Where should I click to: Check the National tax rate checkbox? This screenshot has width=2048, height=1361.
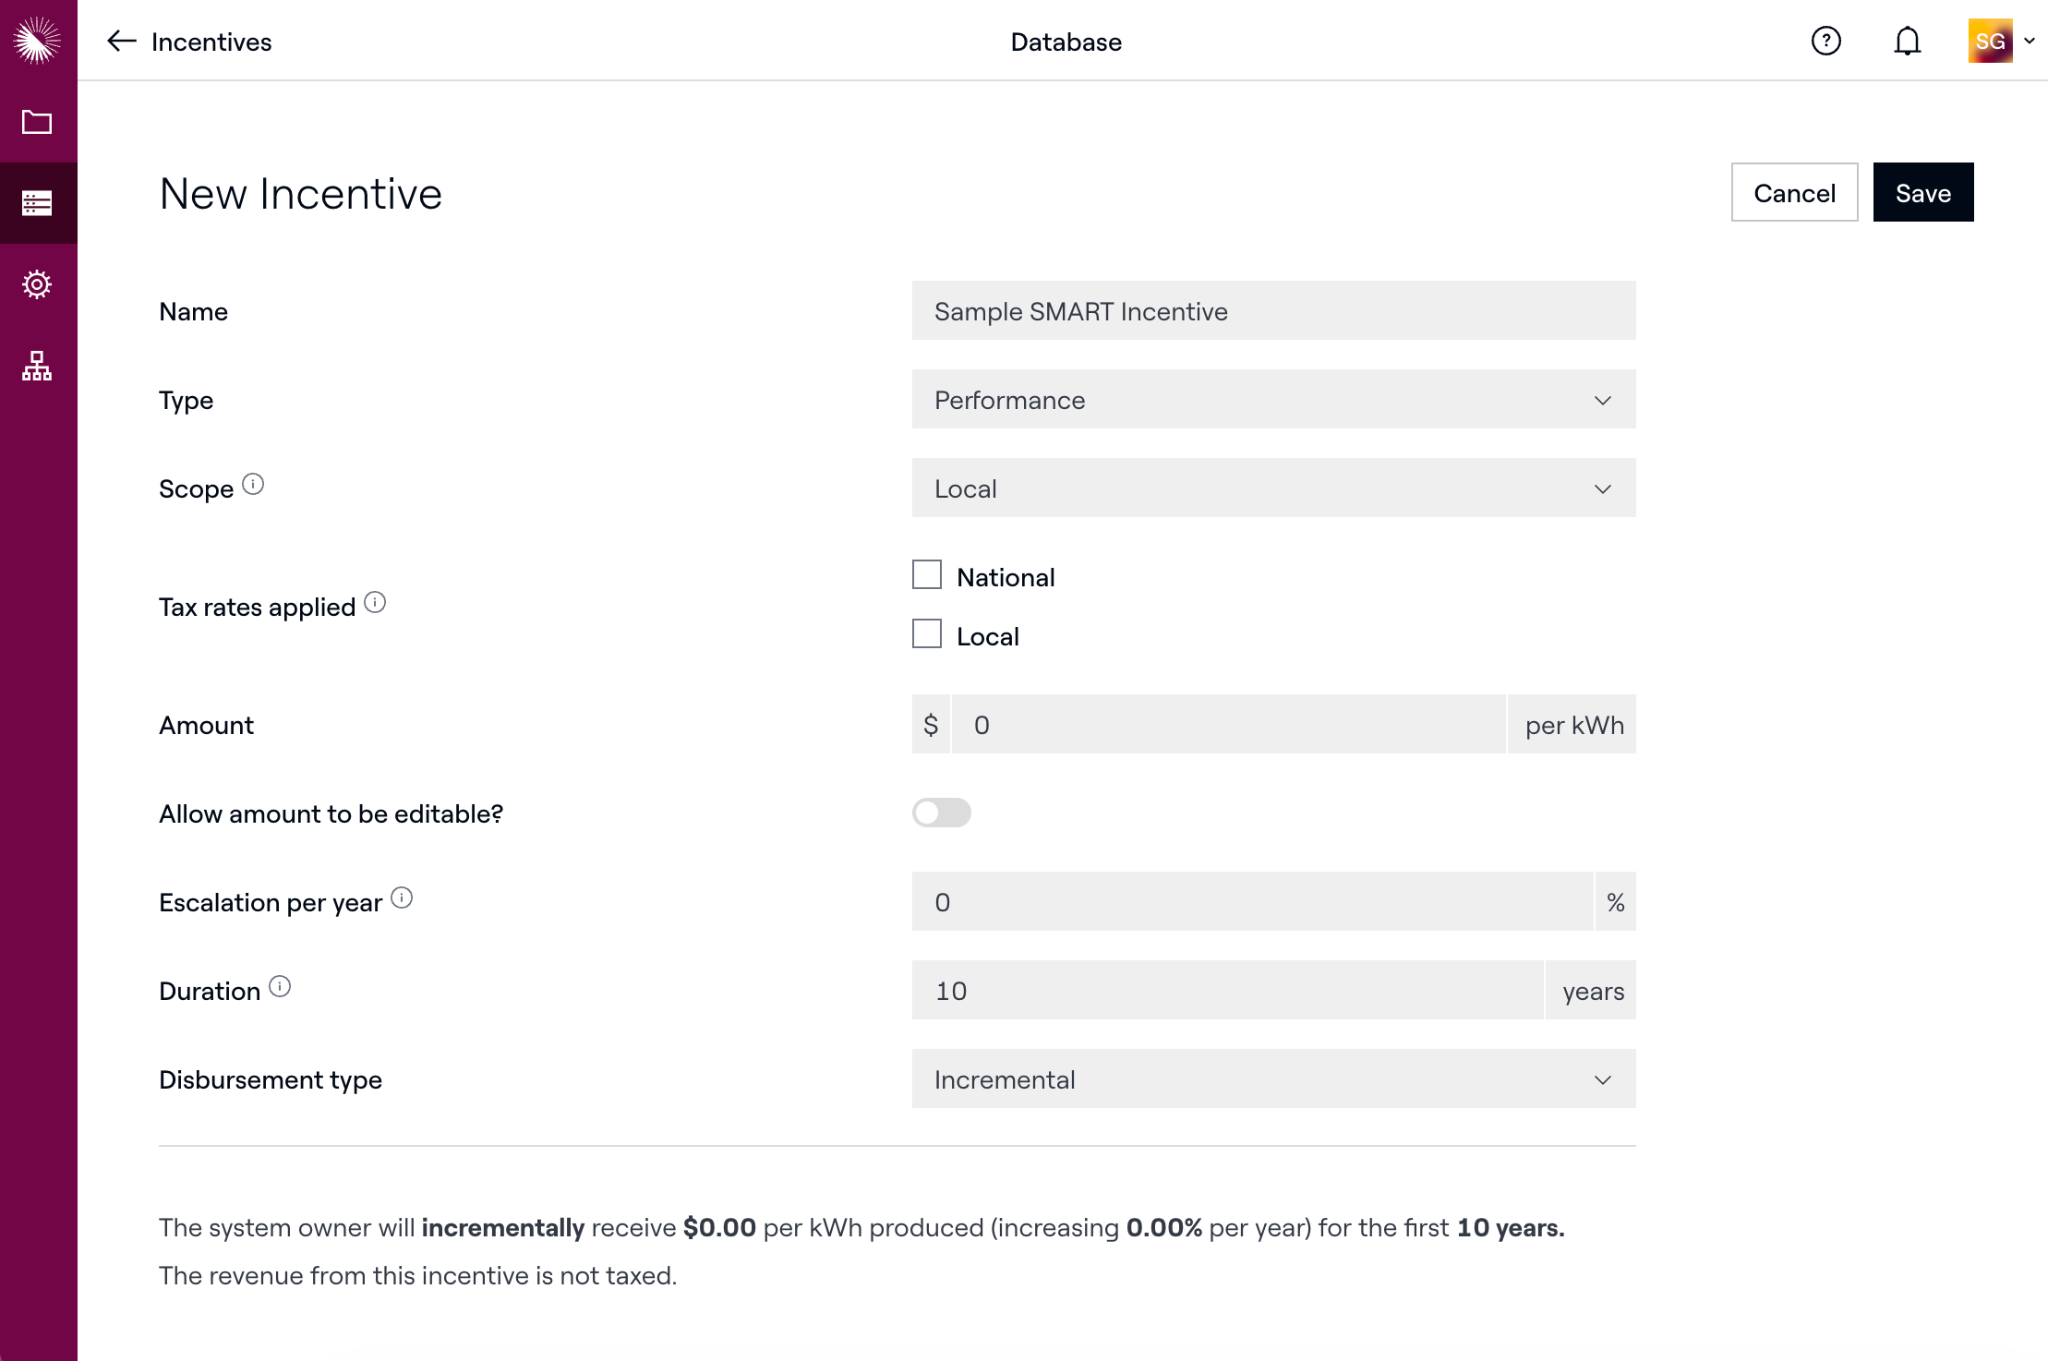pyautogui.click(x=927, y=575)
